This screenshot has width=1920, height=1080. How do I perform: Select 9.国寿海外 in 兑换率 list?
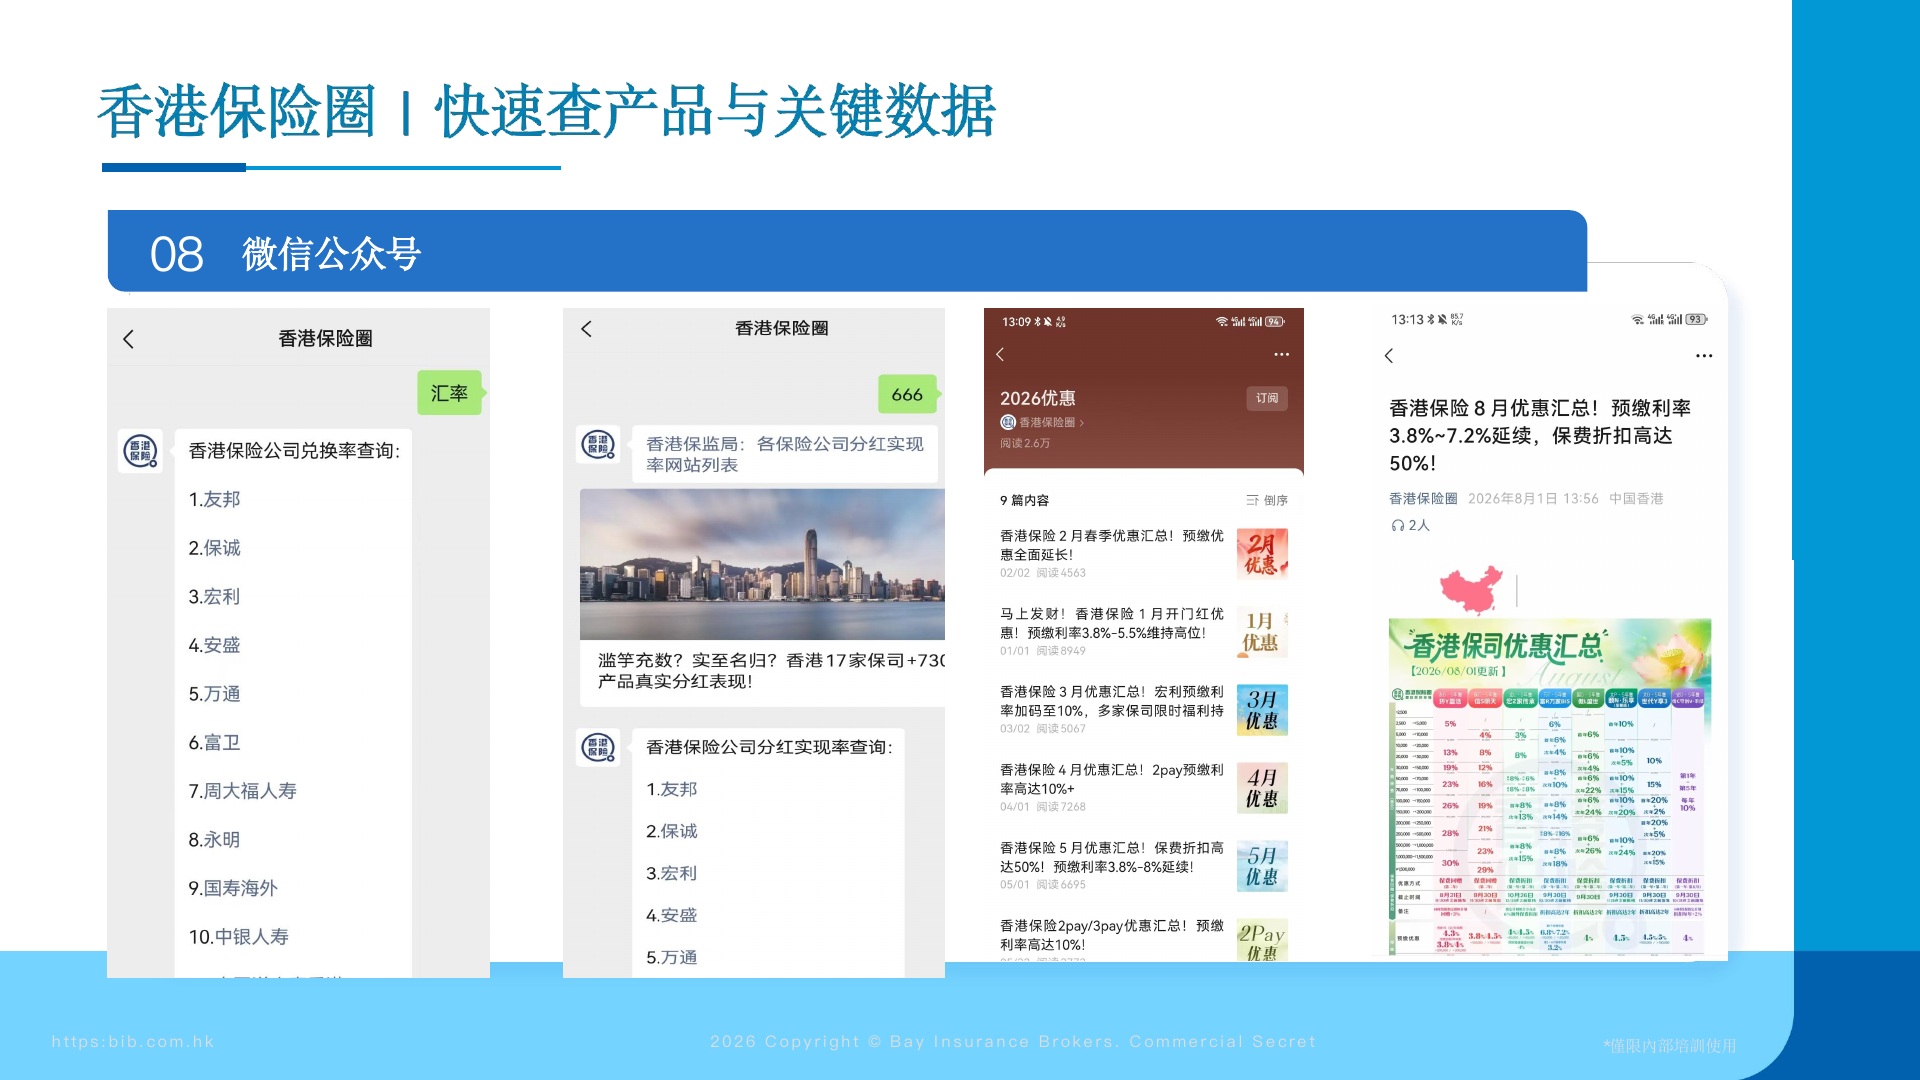pyautogui.click(x=233, y=888)
